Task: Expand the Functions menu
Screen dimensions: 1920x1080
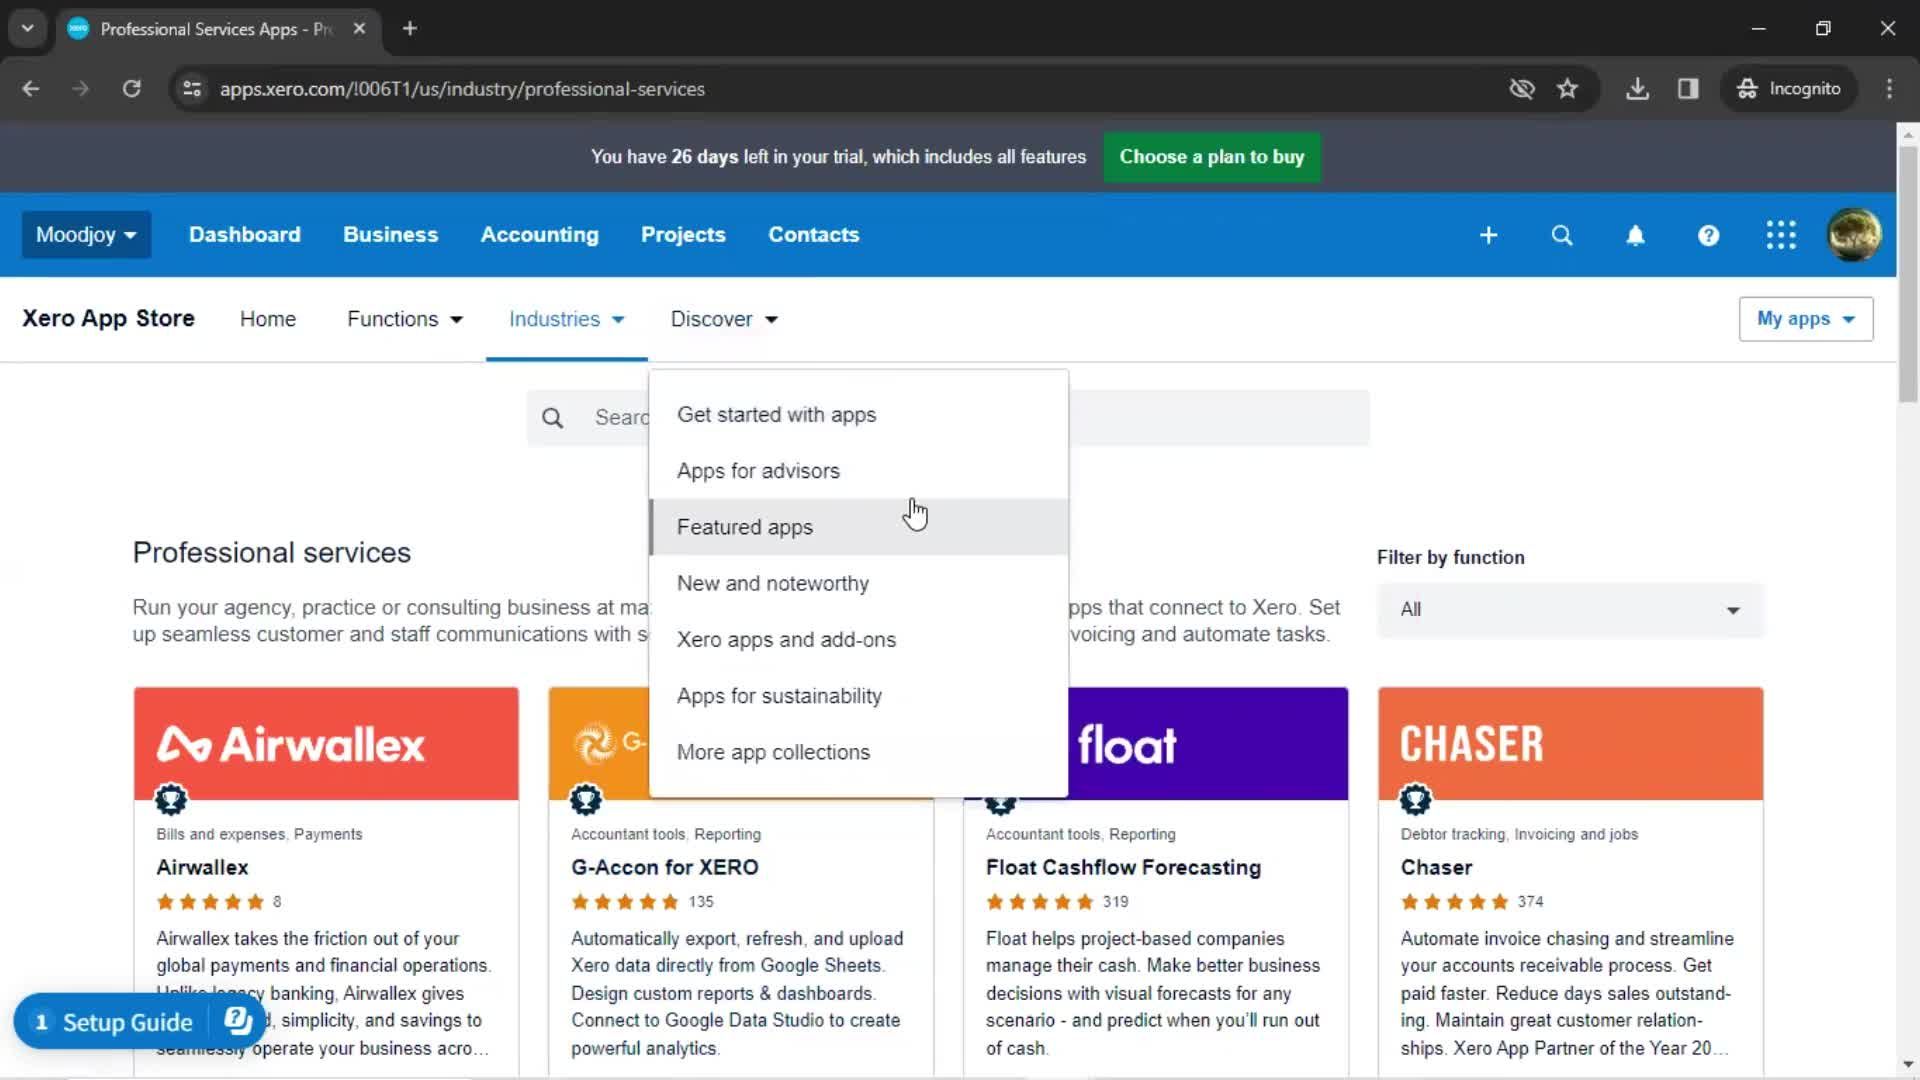Action: click(404, 319)
